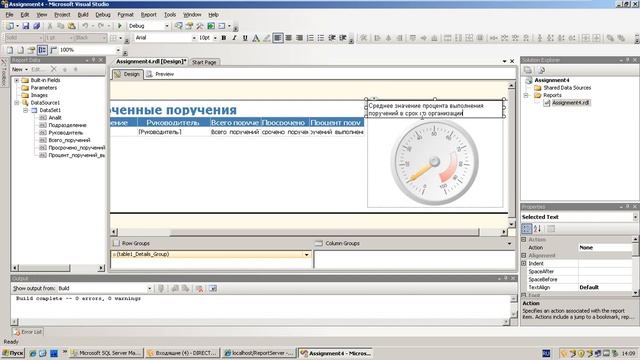Toggle the ruler button beside the zoom box
This screenshot has width=640, height=360.
[53, 50]
